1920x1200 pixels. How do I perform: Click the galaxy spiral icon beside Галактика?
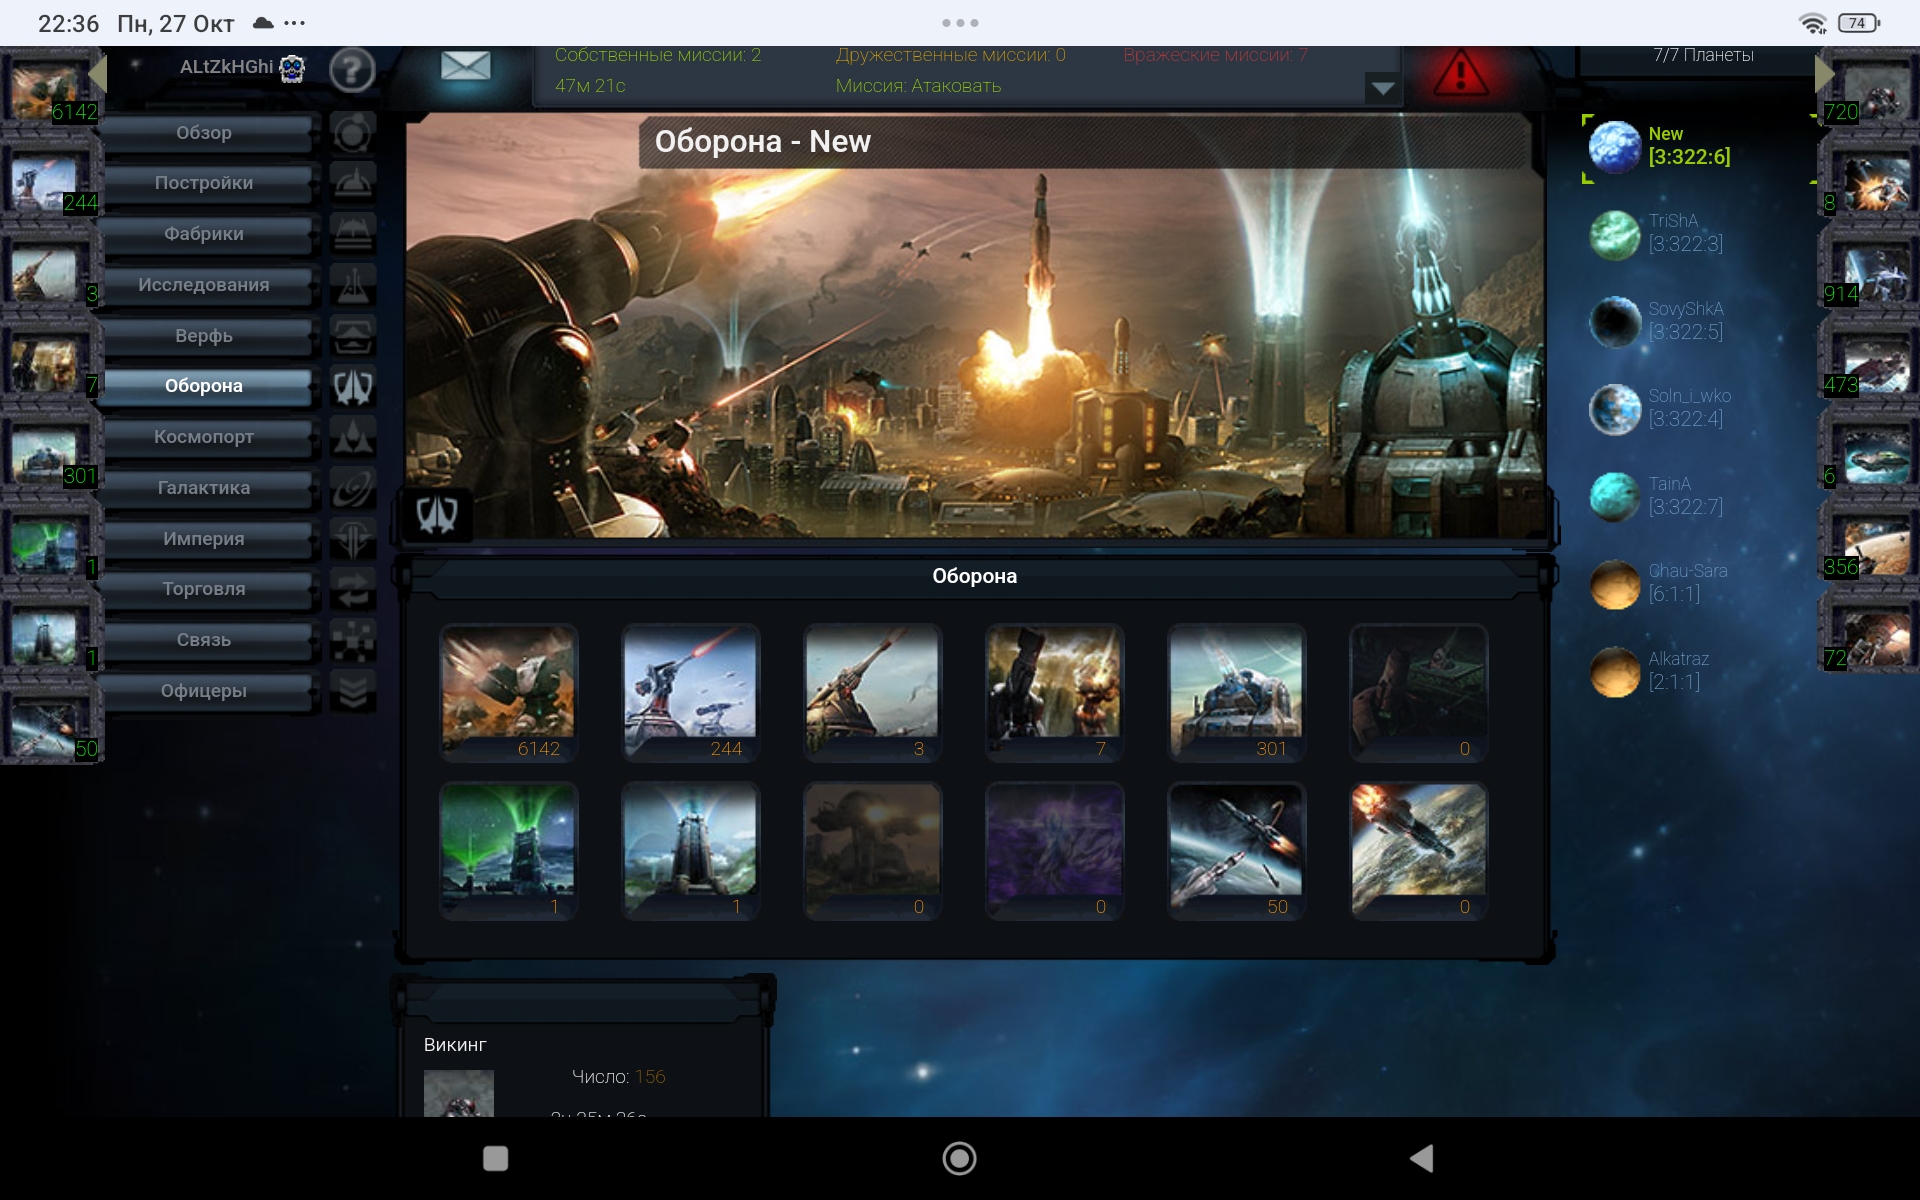pos(352,488)
